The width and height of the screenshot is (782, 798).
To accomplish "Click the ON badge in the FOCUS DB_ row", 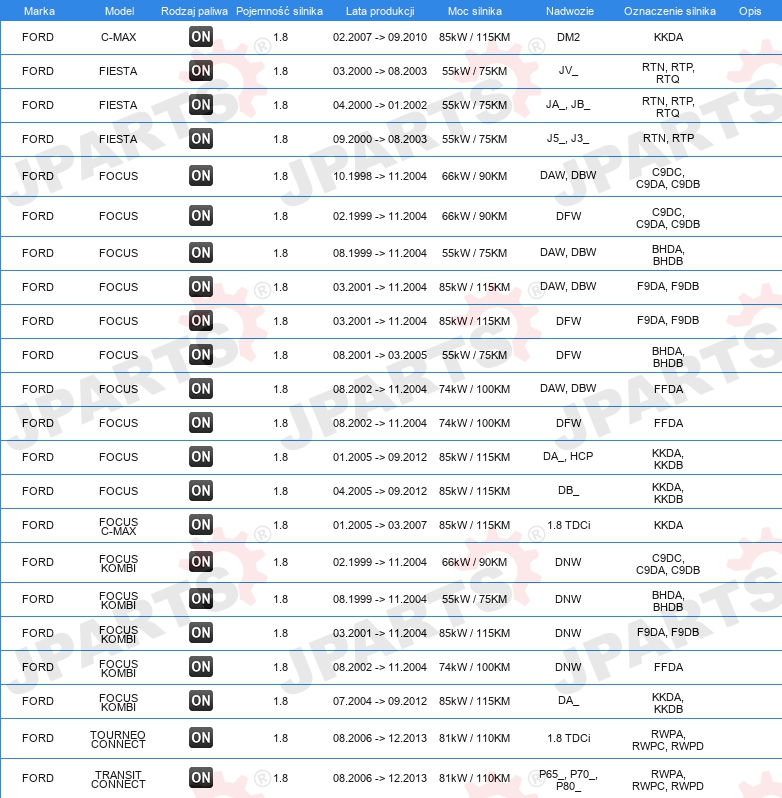I will tap(200, 491).
